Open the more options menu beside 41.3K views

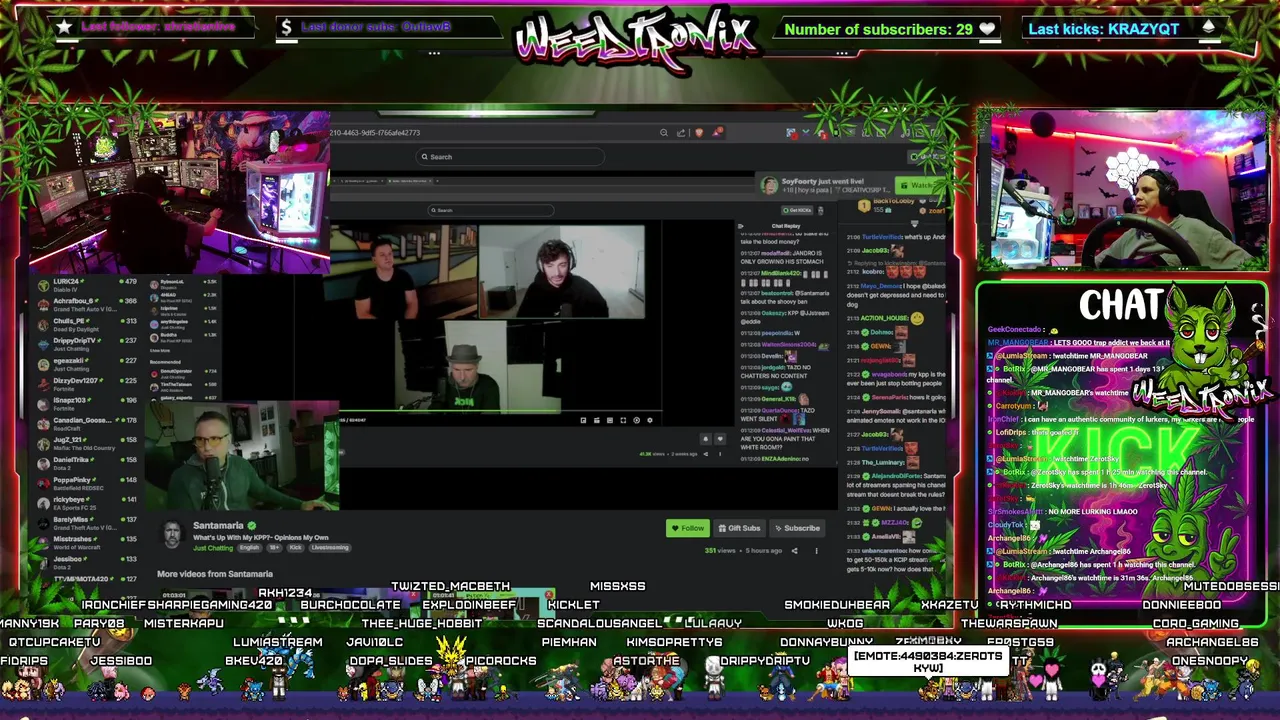[720, 454]
